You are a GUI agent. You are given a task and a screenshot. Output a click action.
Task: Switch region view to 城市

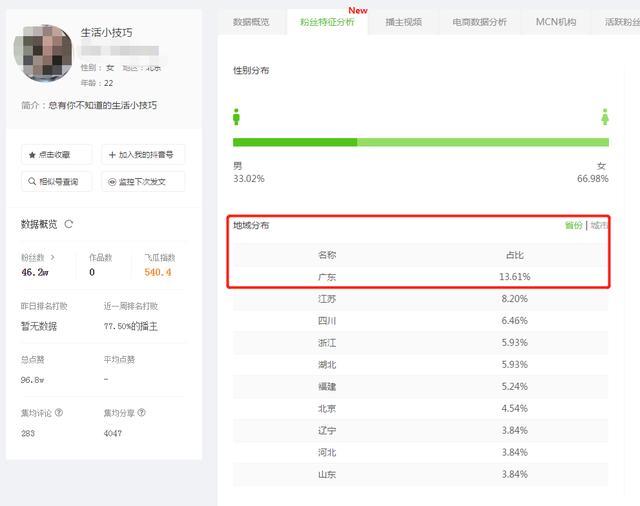click(x=599, y=225)
